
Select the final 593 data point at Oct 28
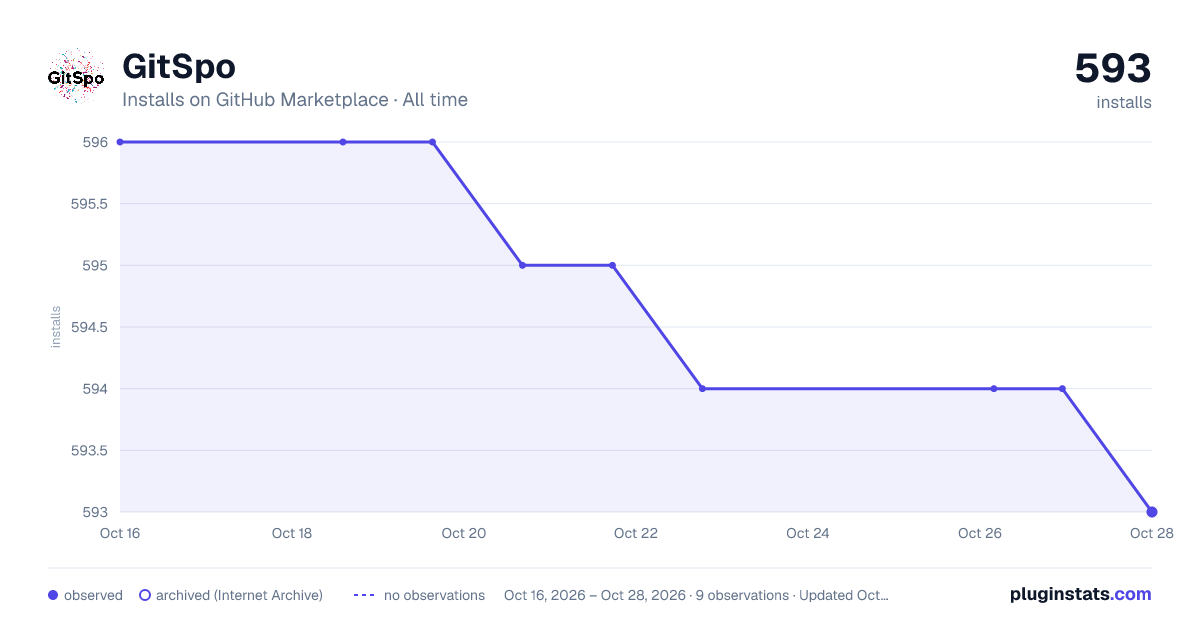pyautogui.click(x=1152, y=512)
